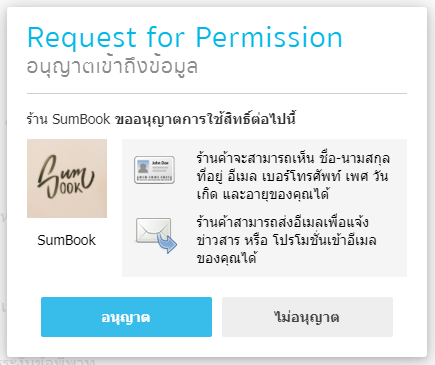Click the SumBook word in the request sentence
The image size is (435, 365).
point(81,119)
